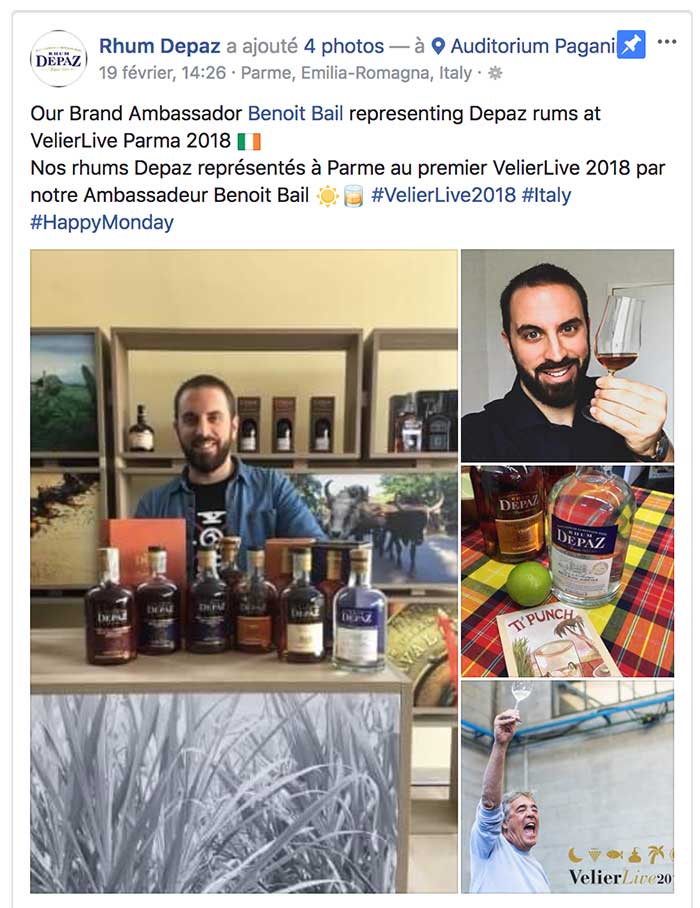Click the #HappyMonday hashtag
The height and width of the screenshot is (908, 700).
coord(102,222)
